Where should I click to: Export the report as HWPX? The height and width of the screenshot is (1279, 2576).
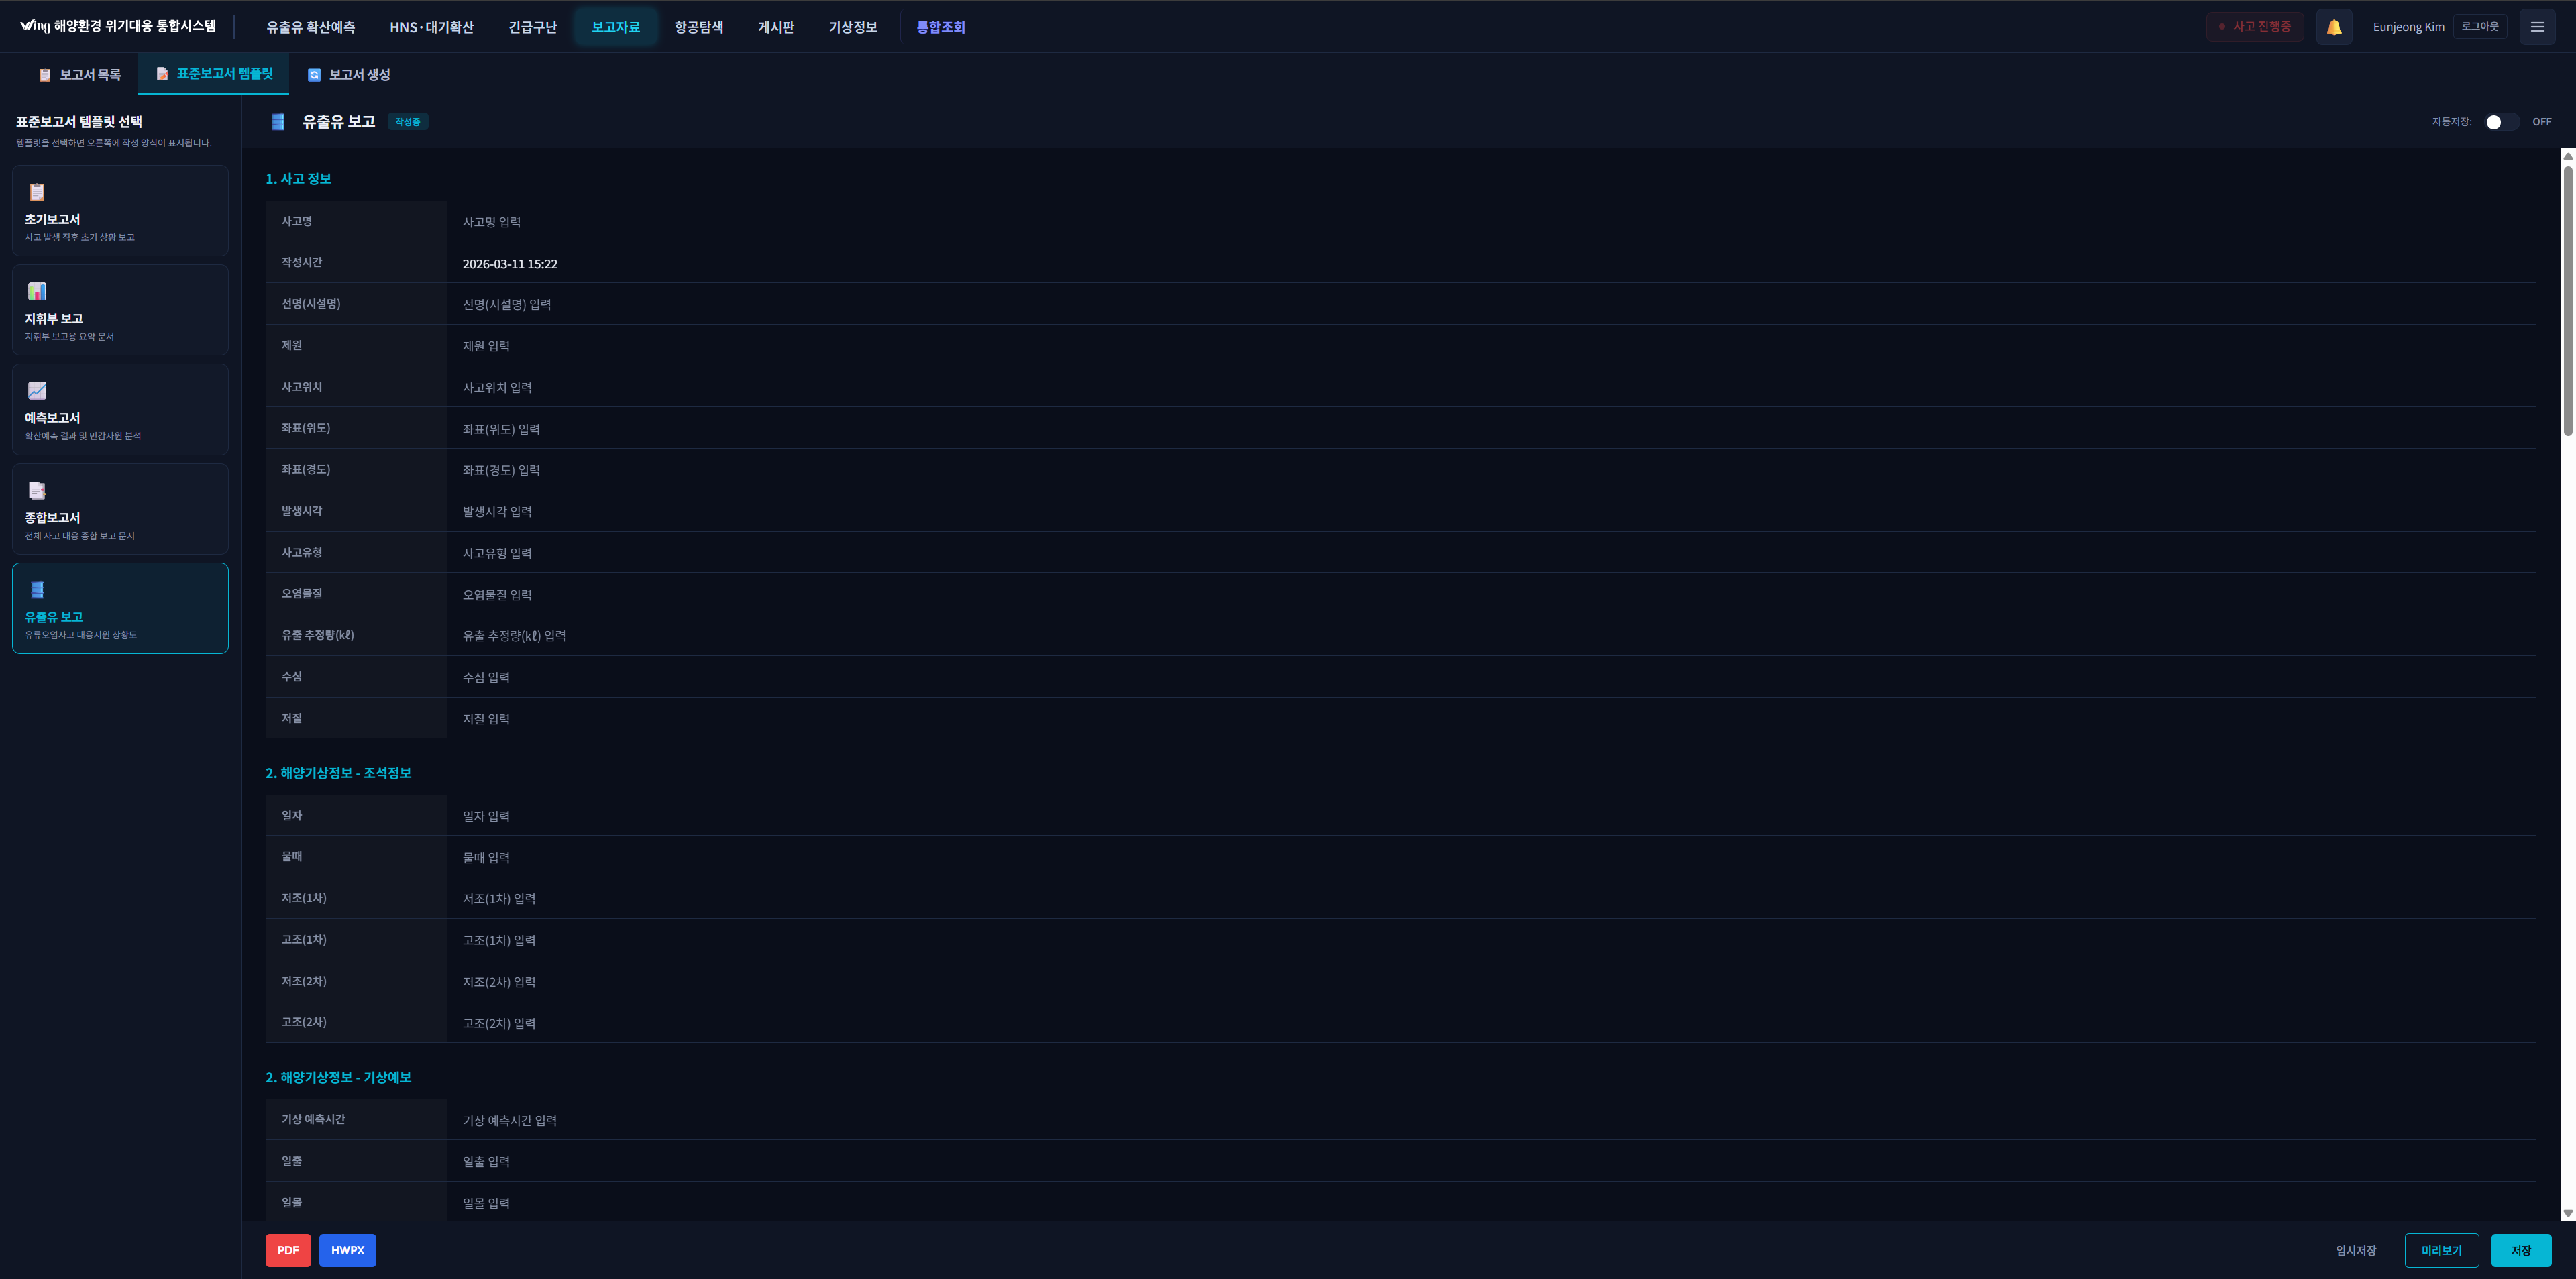coord(347,1250)
